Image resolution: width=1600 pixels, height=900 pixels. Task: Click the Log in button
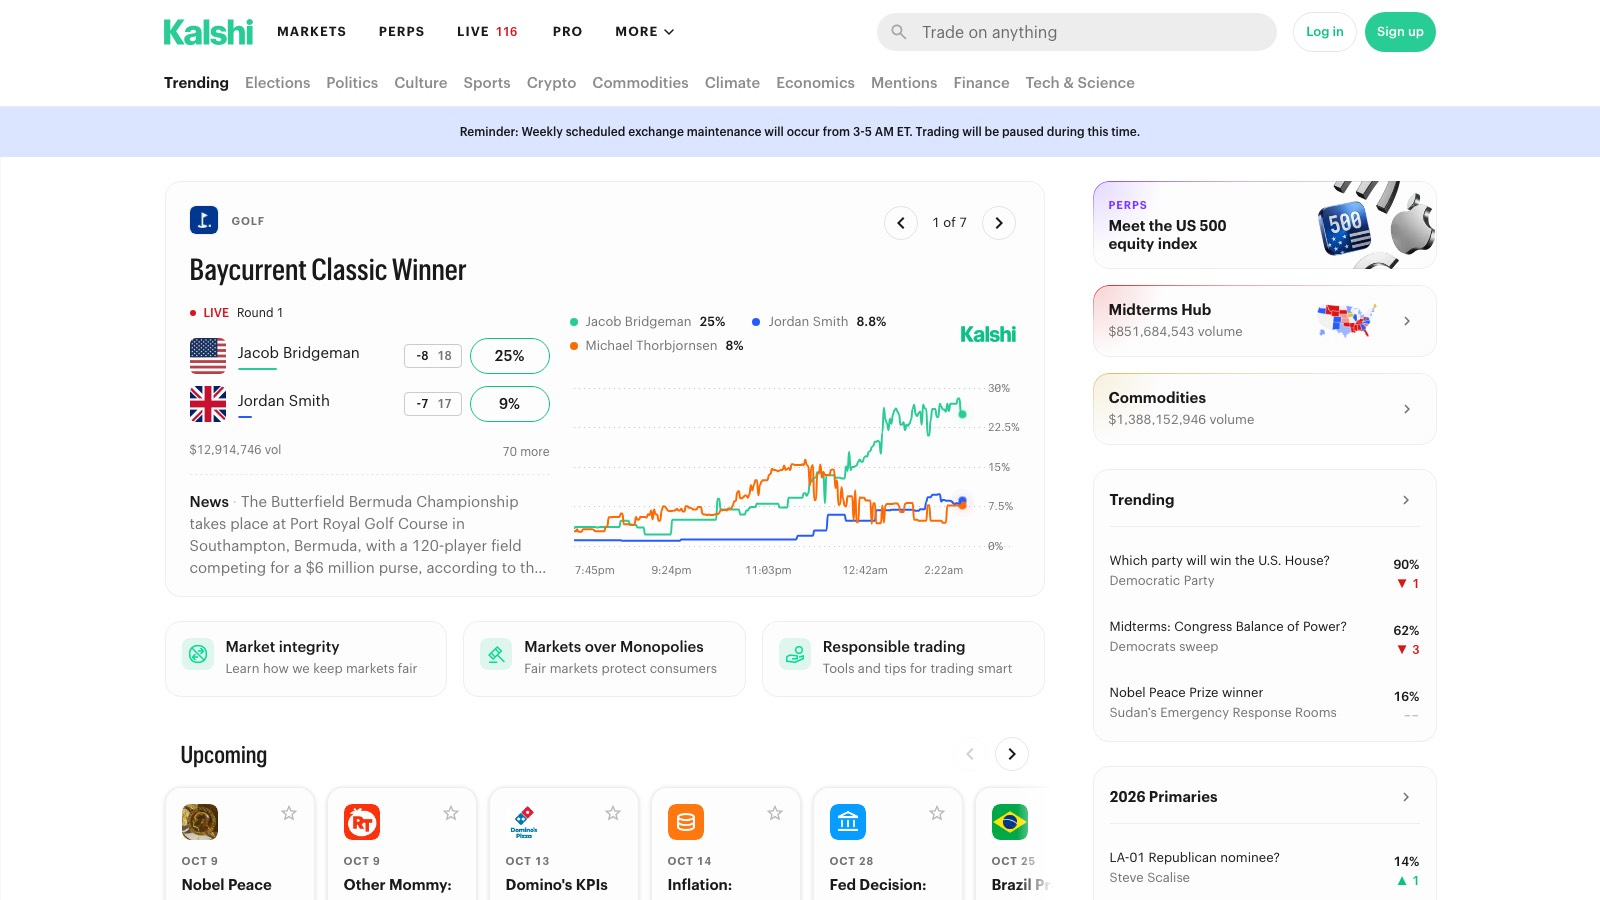point(1325,32)
